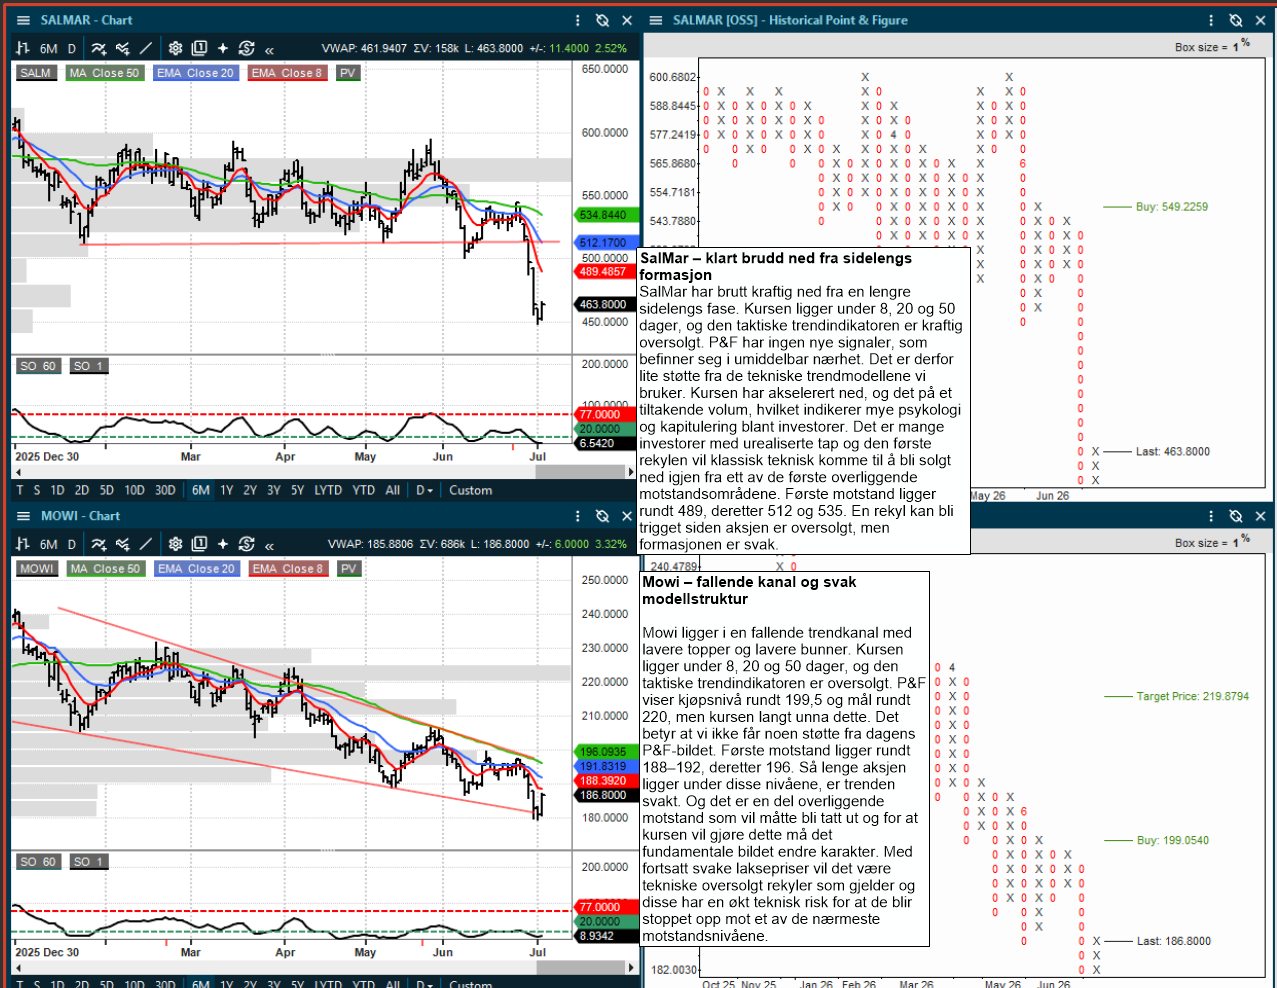The height and width of the screenshot is (988, 1277).
Task: Add indicator icon in MOWI chart toolbar
Action: [98, 544]
